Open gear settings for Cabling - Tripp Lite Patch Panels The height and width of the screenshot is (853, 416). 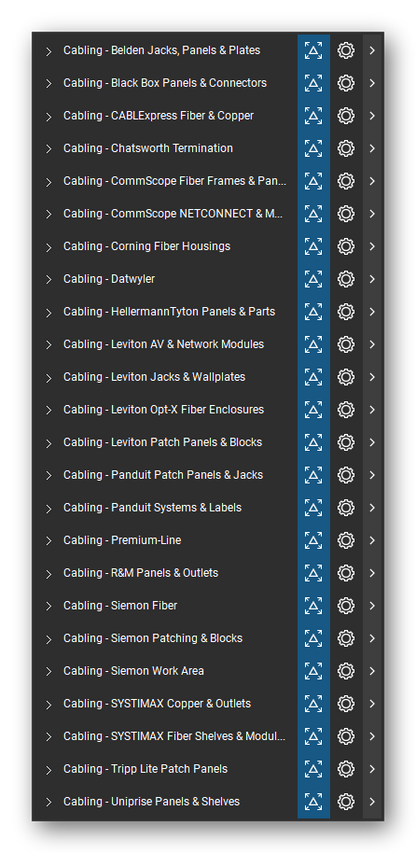[x=346, y=769]
